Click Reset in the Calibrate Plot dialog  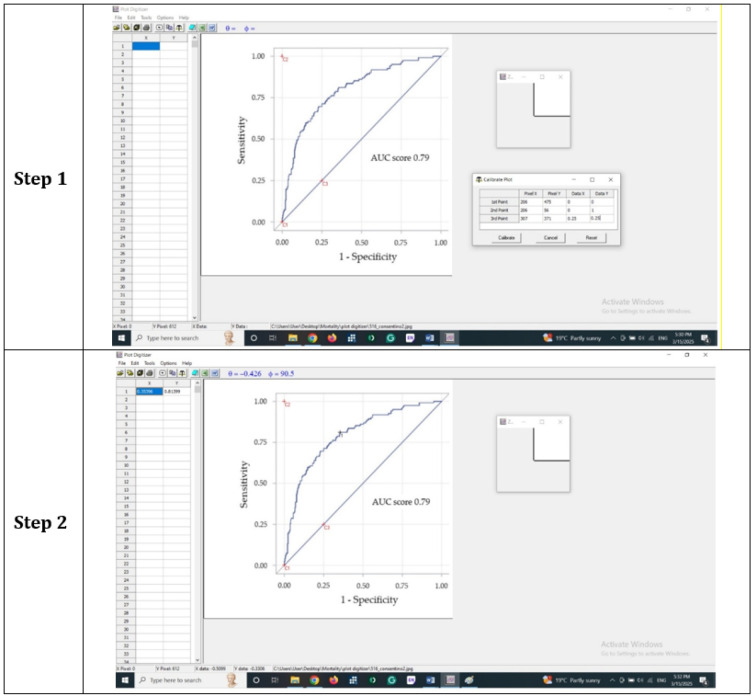click(591, 238)
